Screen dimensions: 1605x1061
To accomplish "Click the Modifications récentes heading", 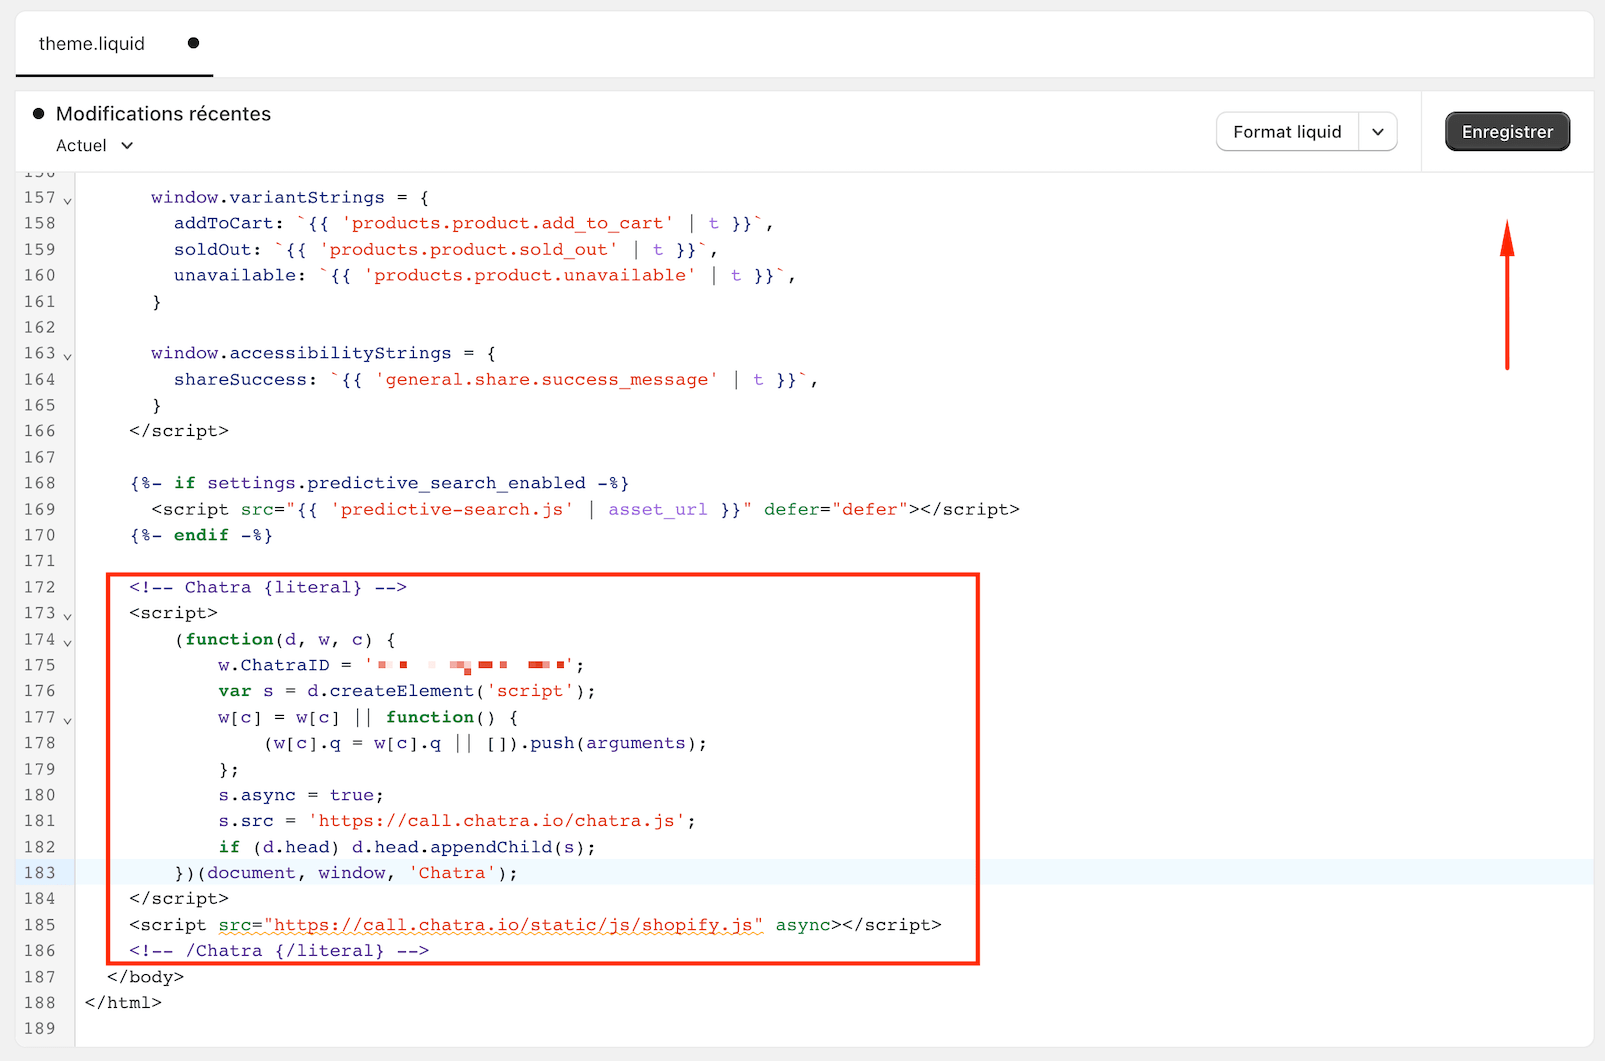I will [163, 113].
